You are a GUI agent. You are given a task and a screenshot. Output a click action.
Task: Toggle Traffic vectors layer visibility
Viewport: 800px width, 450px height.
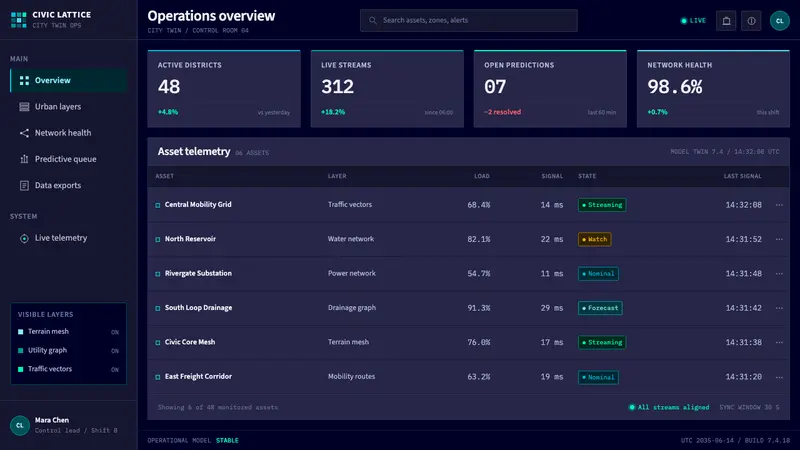68,369
